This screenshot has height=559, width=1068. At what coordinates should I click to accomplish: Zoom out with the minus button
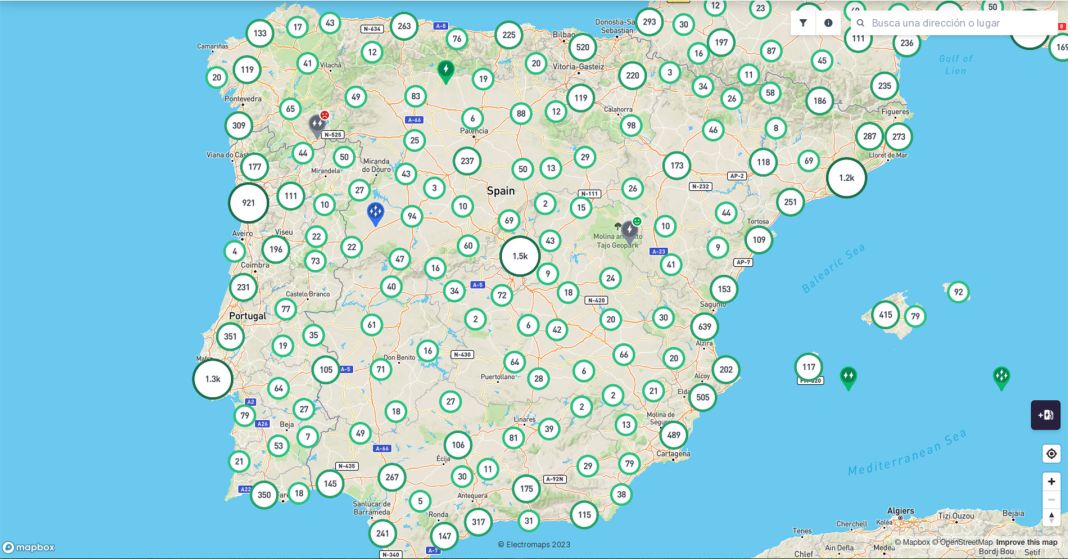[1051, 499]
